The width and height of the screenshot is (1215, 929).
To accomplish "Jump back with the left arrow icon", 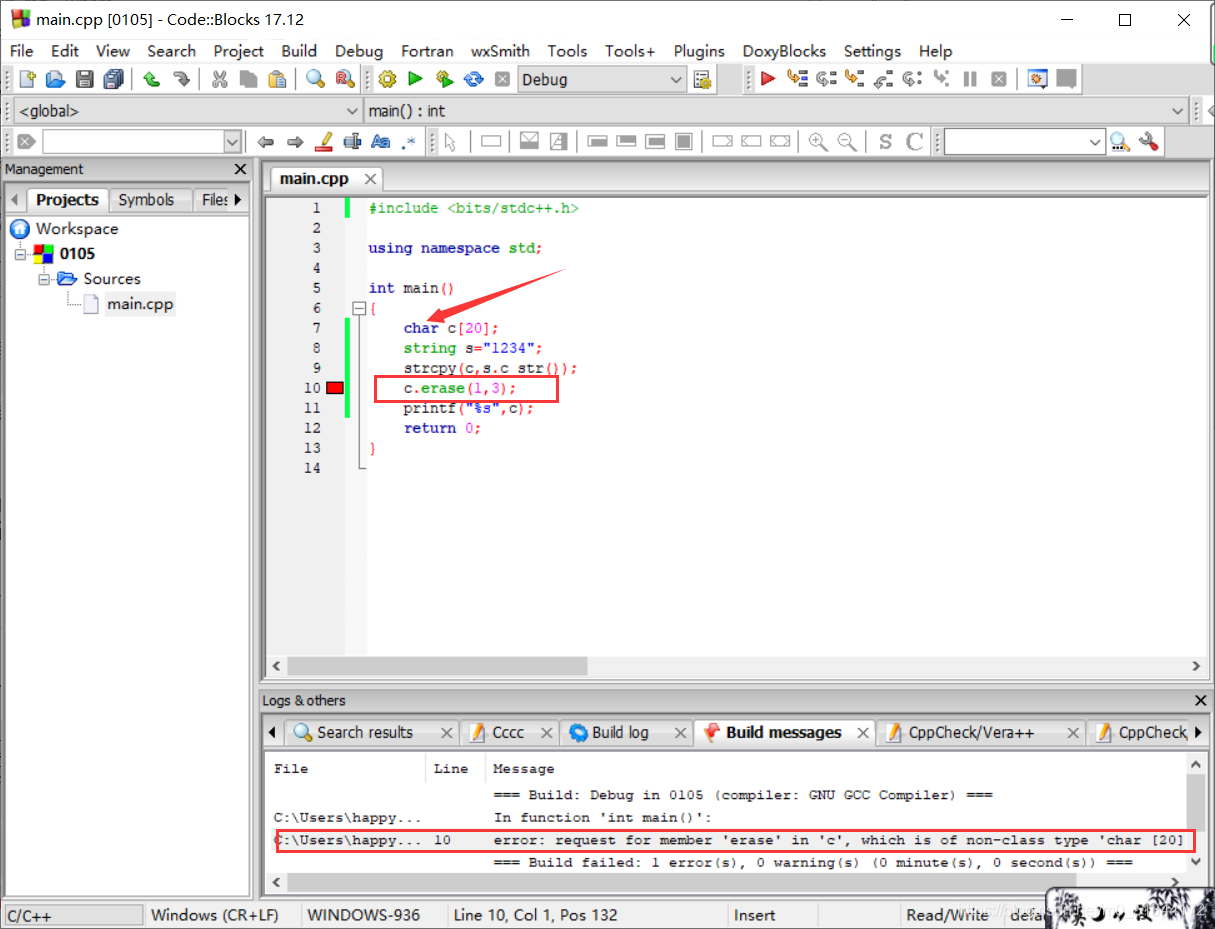I will (x=265, y=142).
